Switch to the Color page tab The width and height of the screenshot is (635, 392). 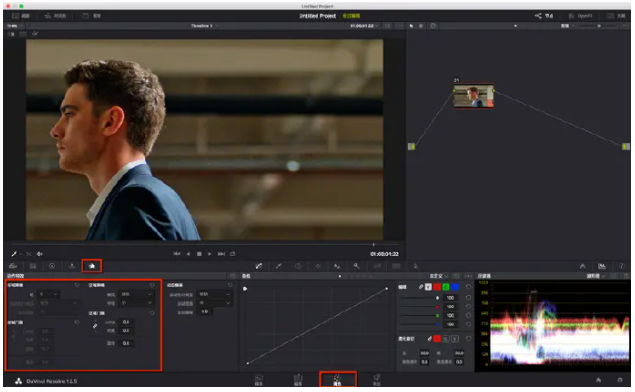[337, 380]
